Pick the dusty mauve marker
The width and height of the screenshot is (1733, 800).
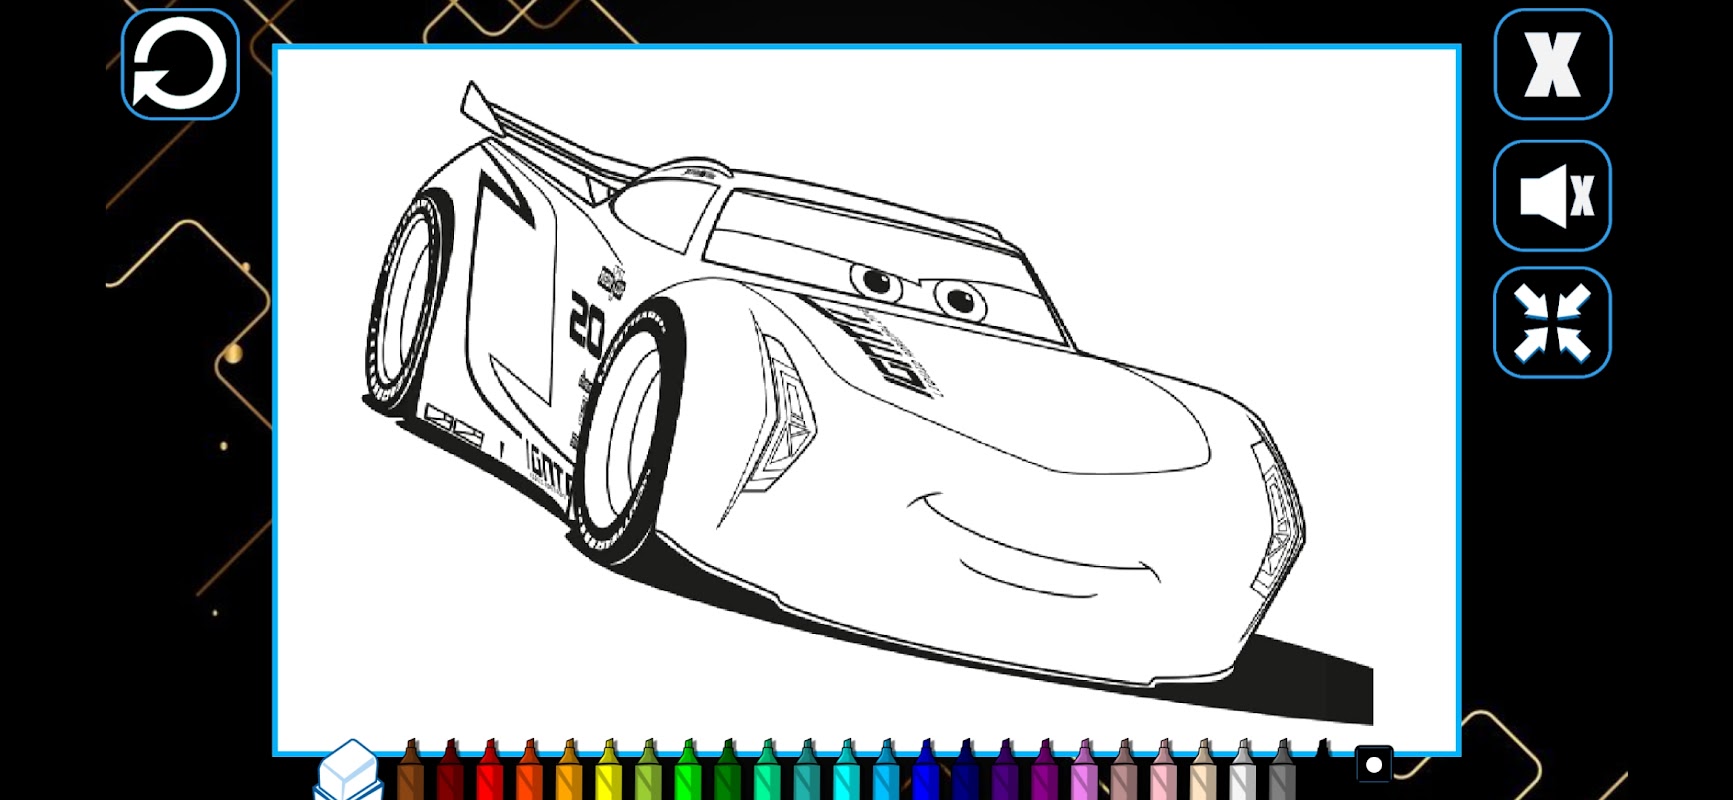1124,770
